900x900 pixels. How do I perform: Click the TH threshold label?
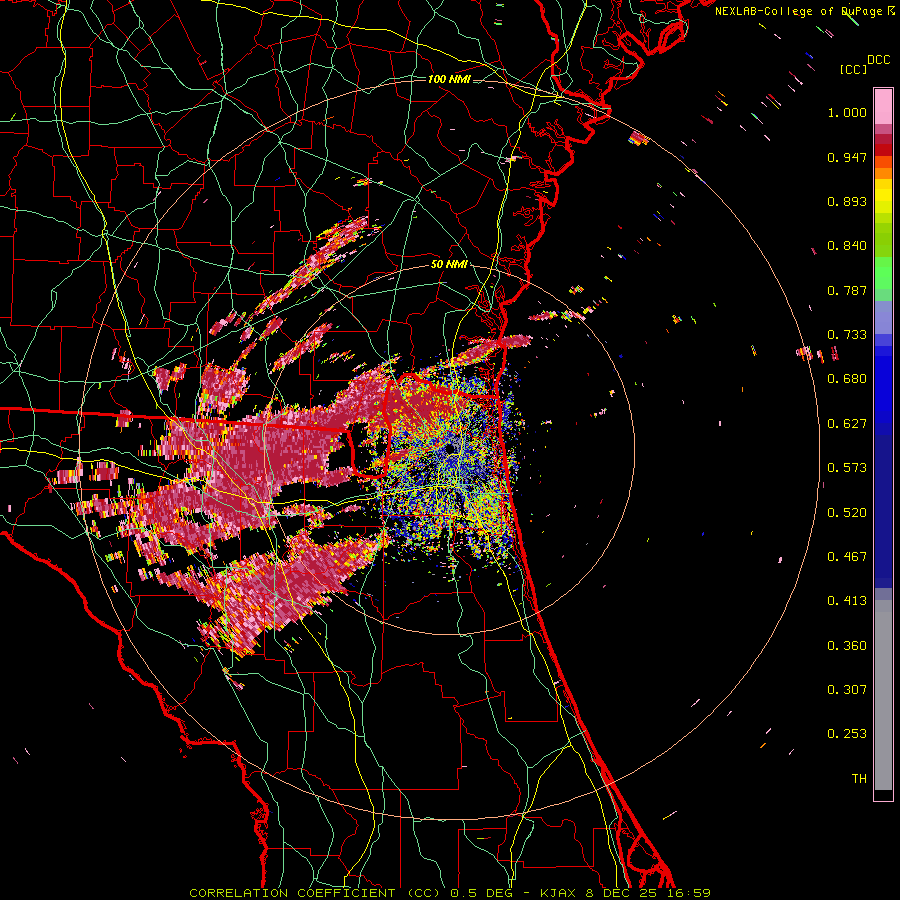click(x=859, y=779)
